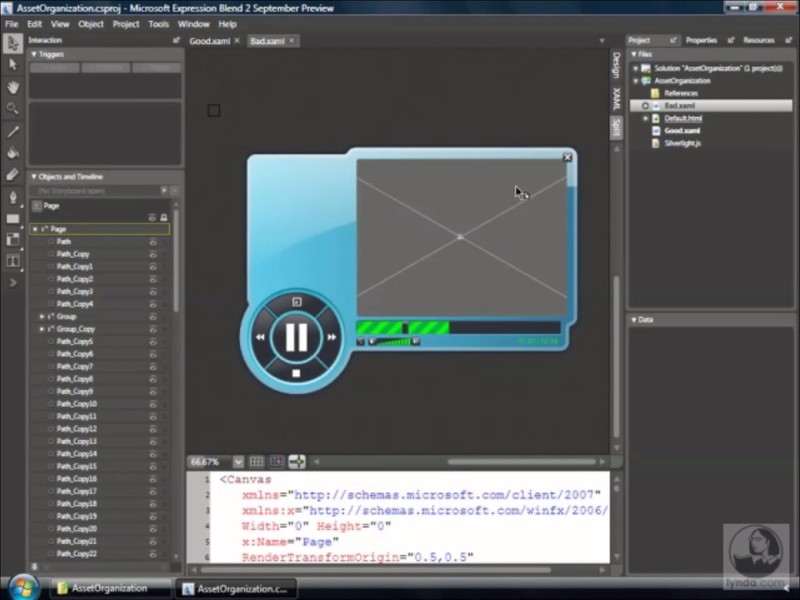The width and height of the screenshot is (800, 600).
Task: Select the Direct Selection tool
Action: point(13,65)
